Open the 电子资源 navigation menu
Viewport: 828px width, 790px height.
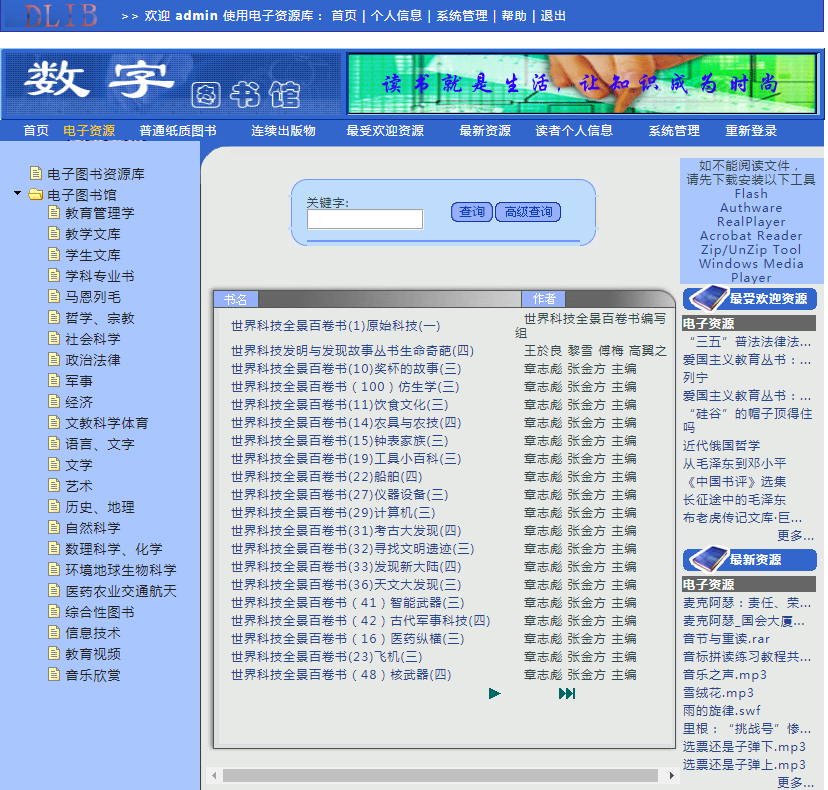(x=89, y=131)
